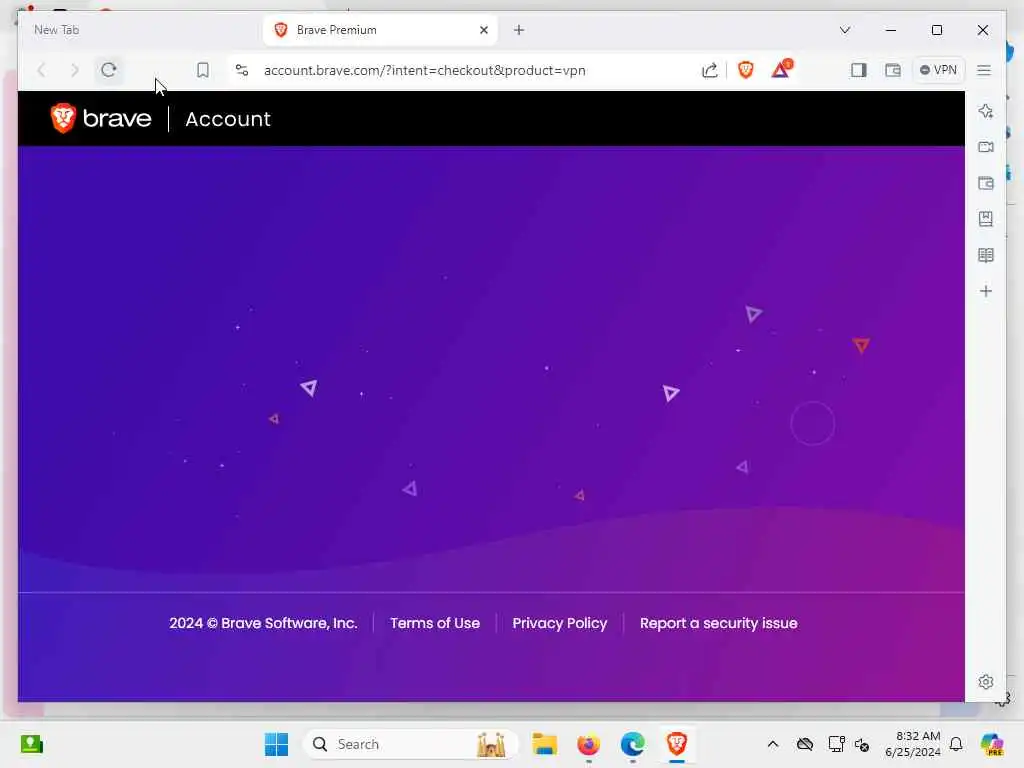1024x768 pixels.
Task: Click the Brave icon in taskbar
Action: (677, 744)
